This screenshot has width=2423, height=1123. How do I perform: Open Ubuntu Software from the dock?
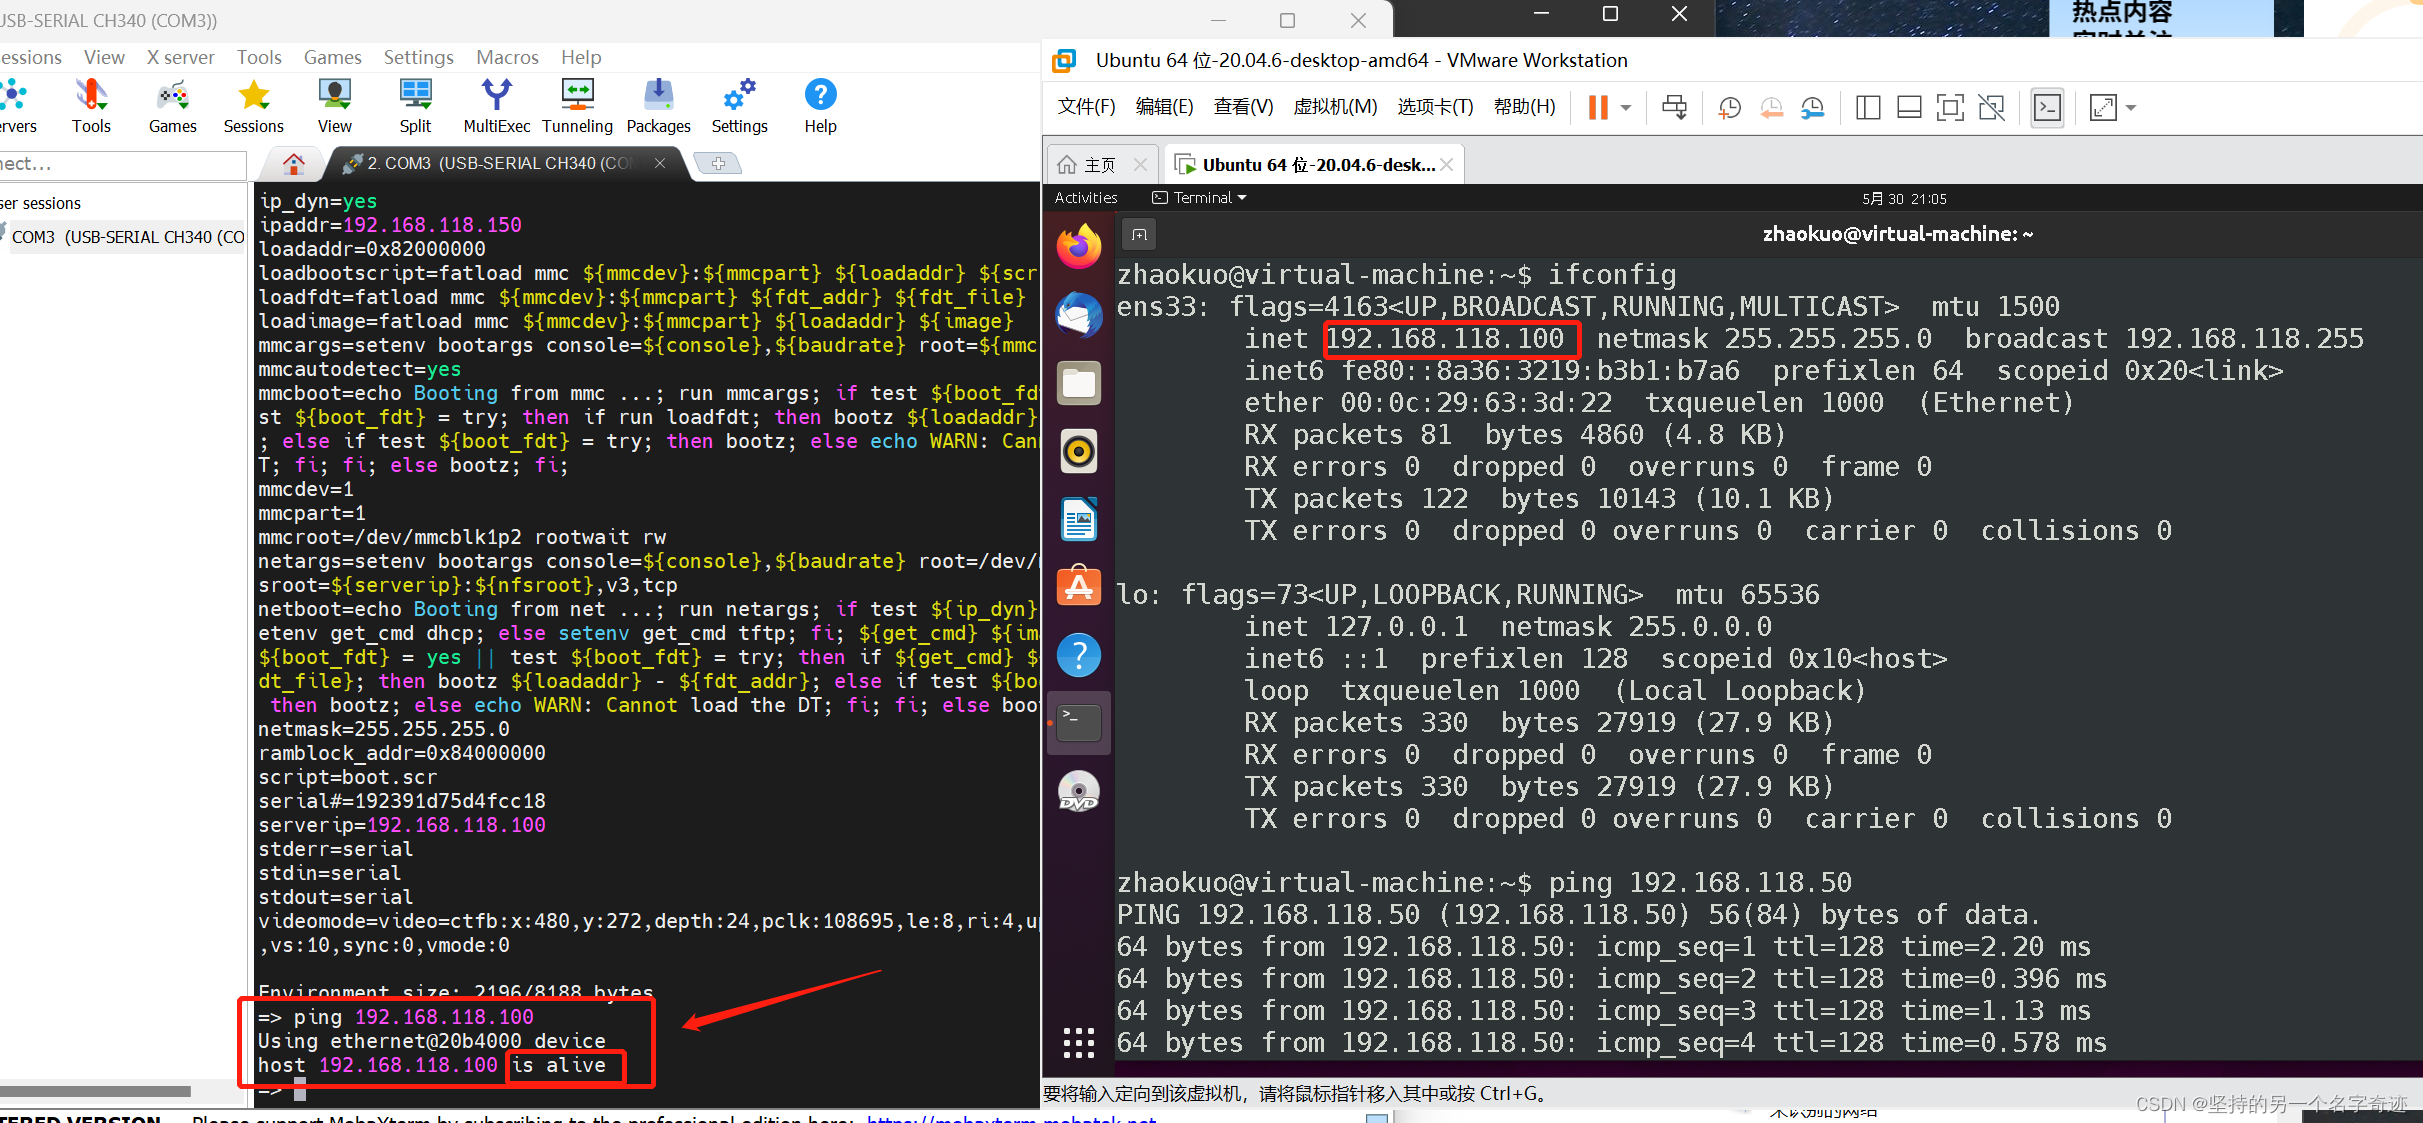pos(1079,586)
